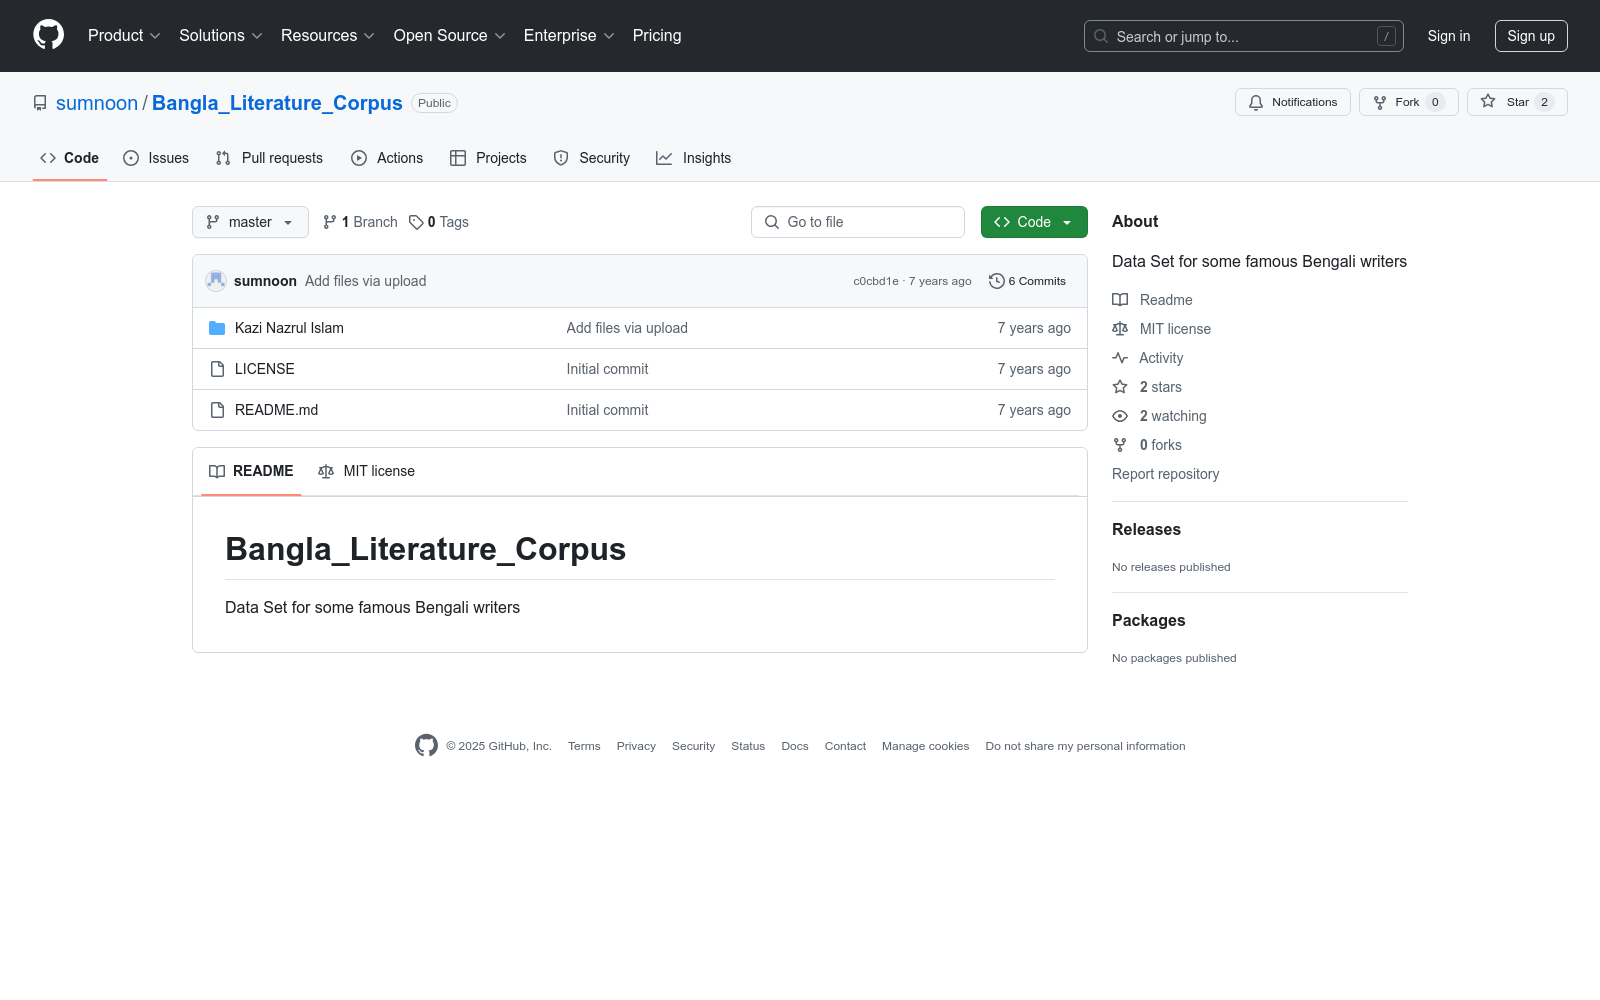Viewport: 1600px width, 1000px height.
Task: Star the repository
Action: click(x=1517, y=102)
